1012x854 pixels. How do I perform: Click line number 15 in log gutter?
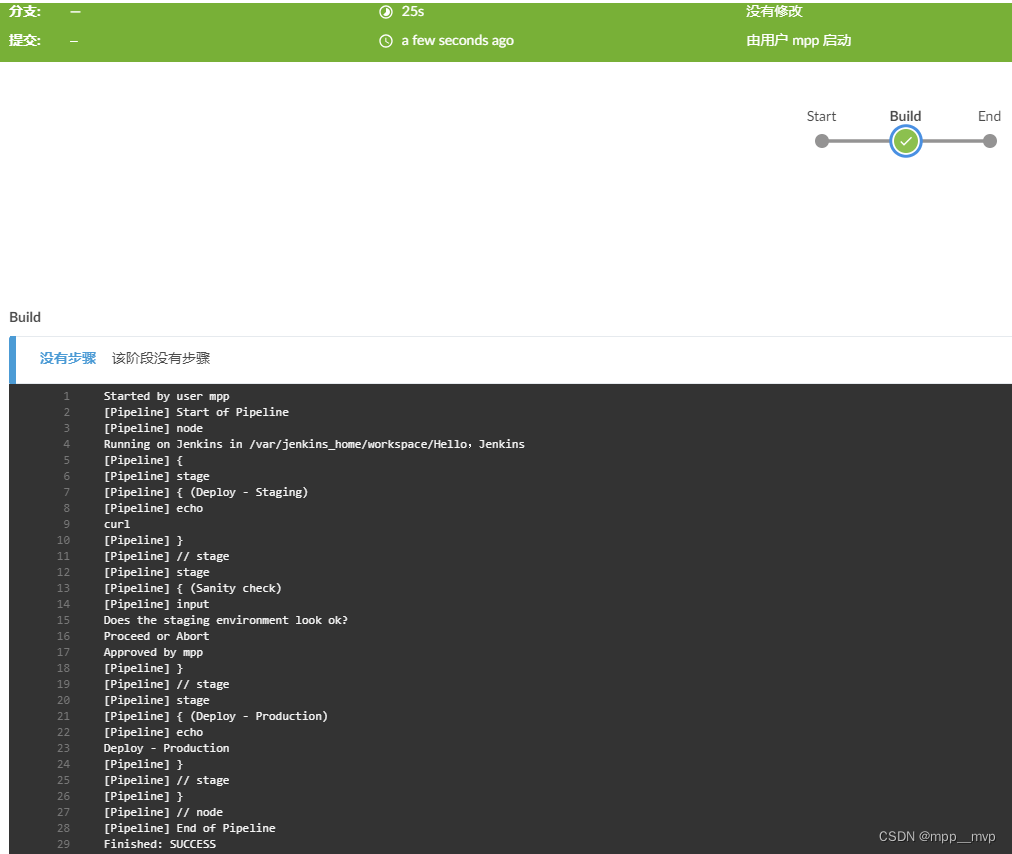[63, 620]
